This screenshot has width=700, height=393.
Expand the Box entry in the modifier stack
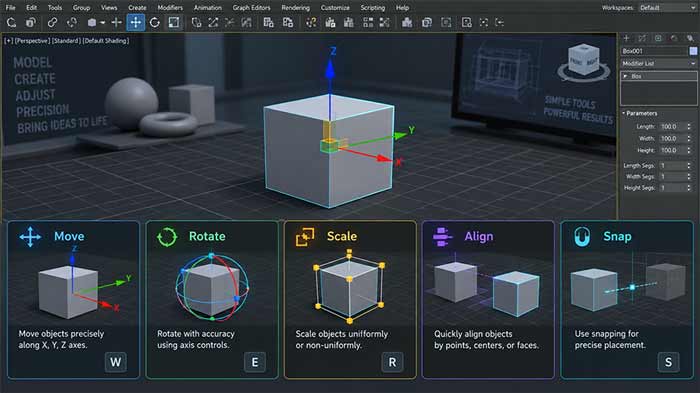(625, 76)
